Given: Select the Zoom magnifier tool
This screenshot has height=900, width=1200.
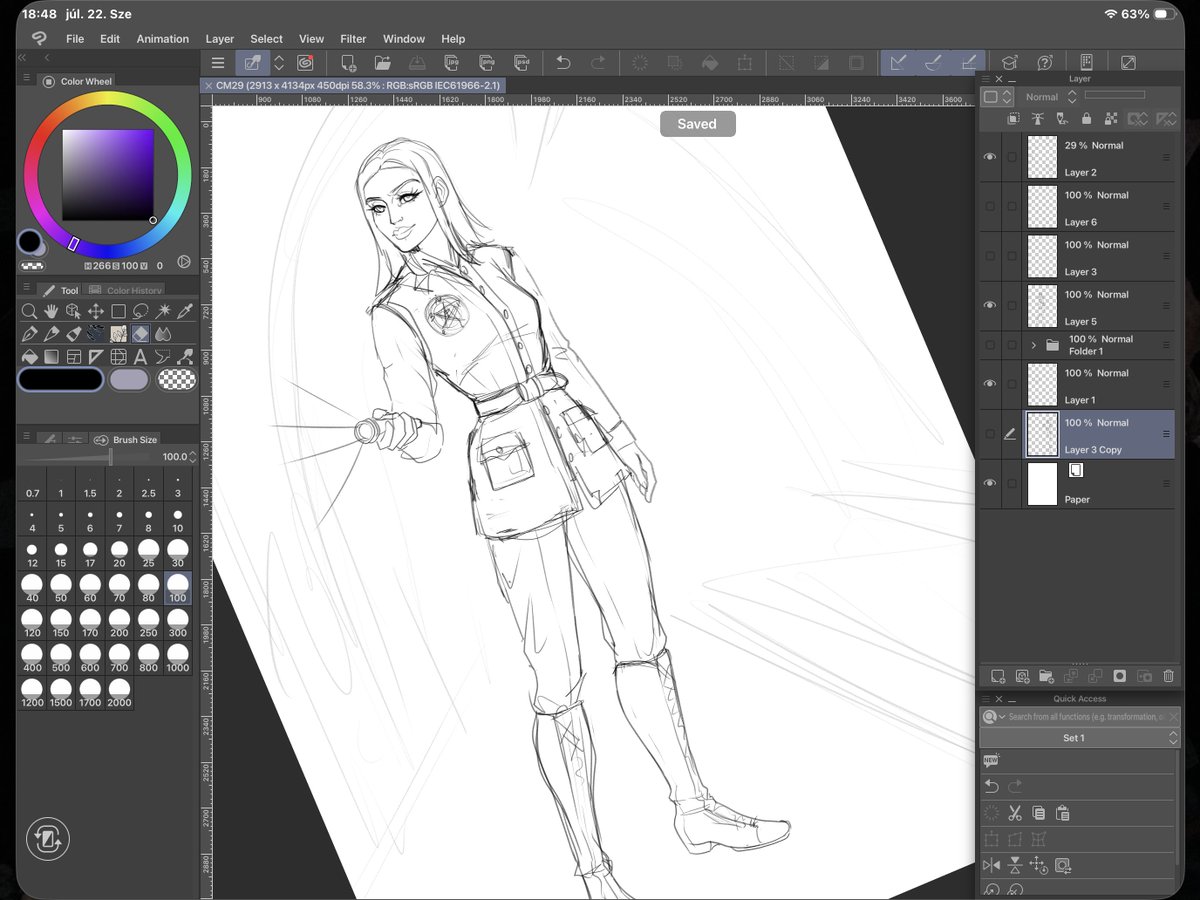Looking at the screenshot, I should 29,311.
